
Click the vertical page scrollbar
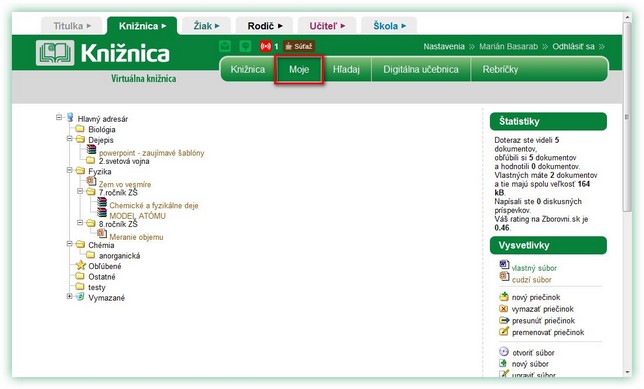pyautogui.click(x=627, y=194)
